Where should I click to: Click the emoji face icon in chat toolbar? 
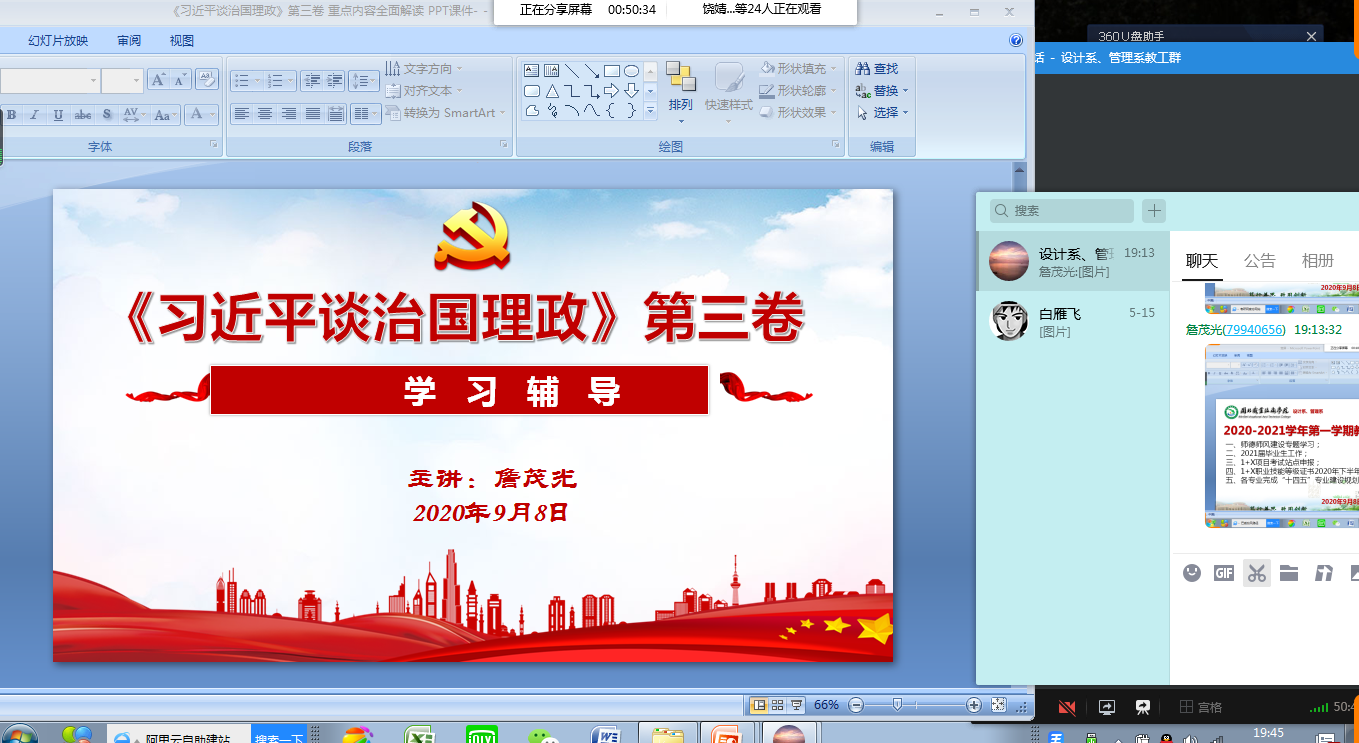coord(1191,573)
